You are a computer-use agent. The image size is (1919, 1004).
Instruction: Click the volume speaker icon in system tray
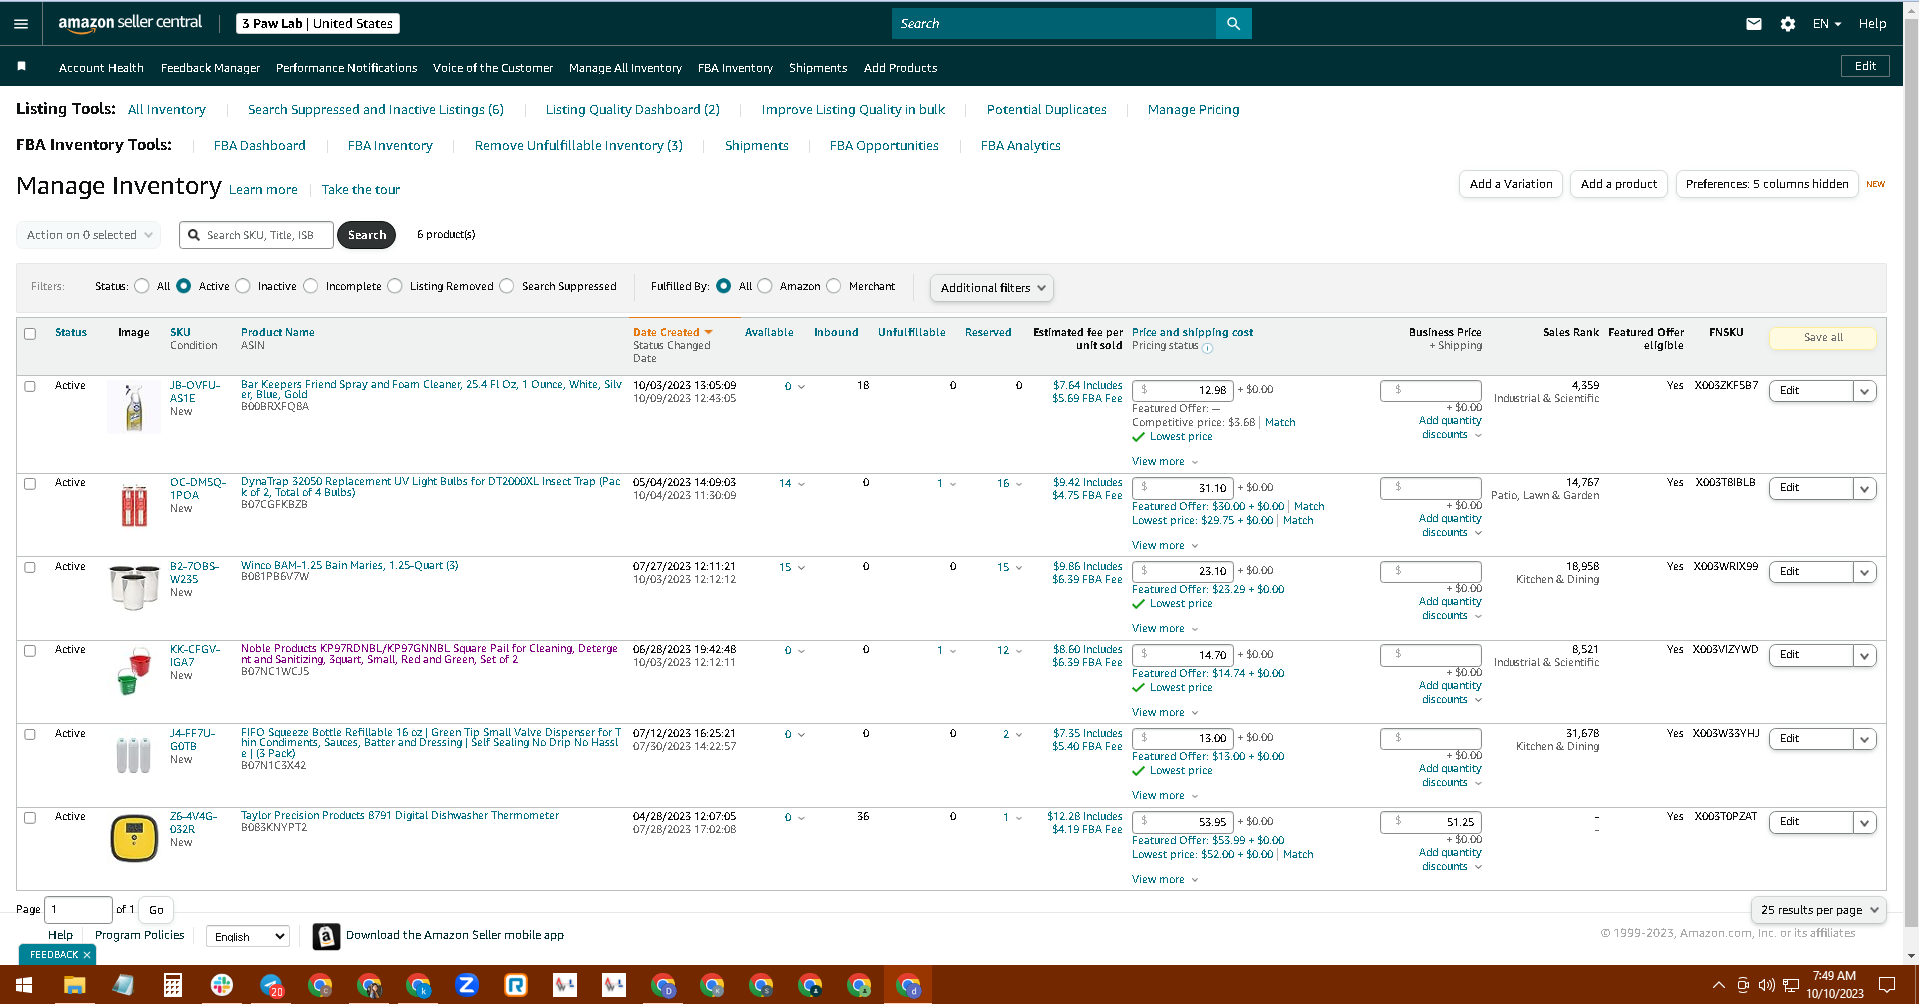[x=1766, y=986]
